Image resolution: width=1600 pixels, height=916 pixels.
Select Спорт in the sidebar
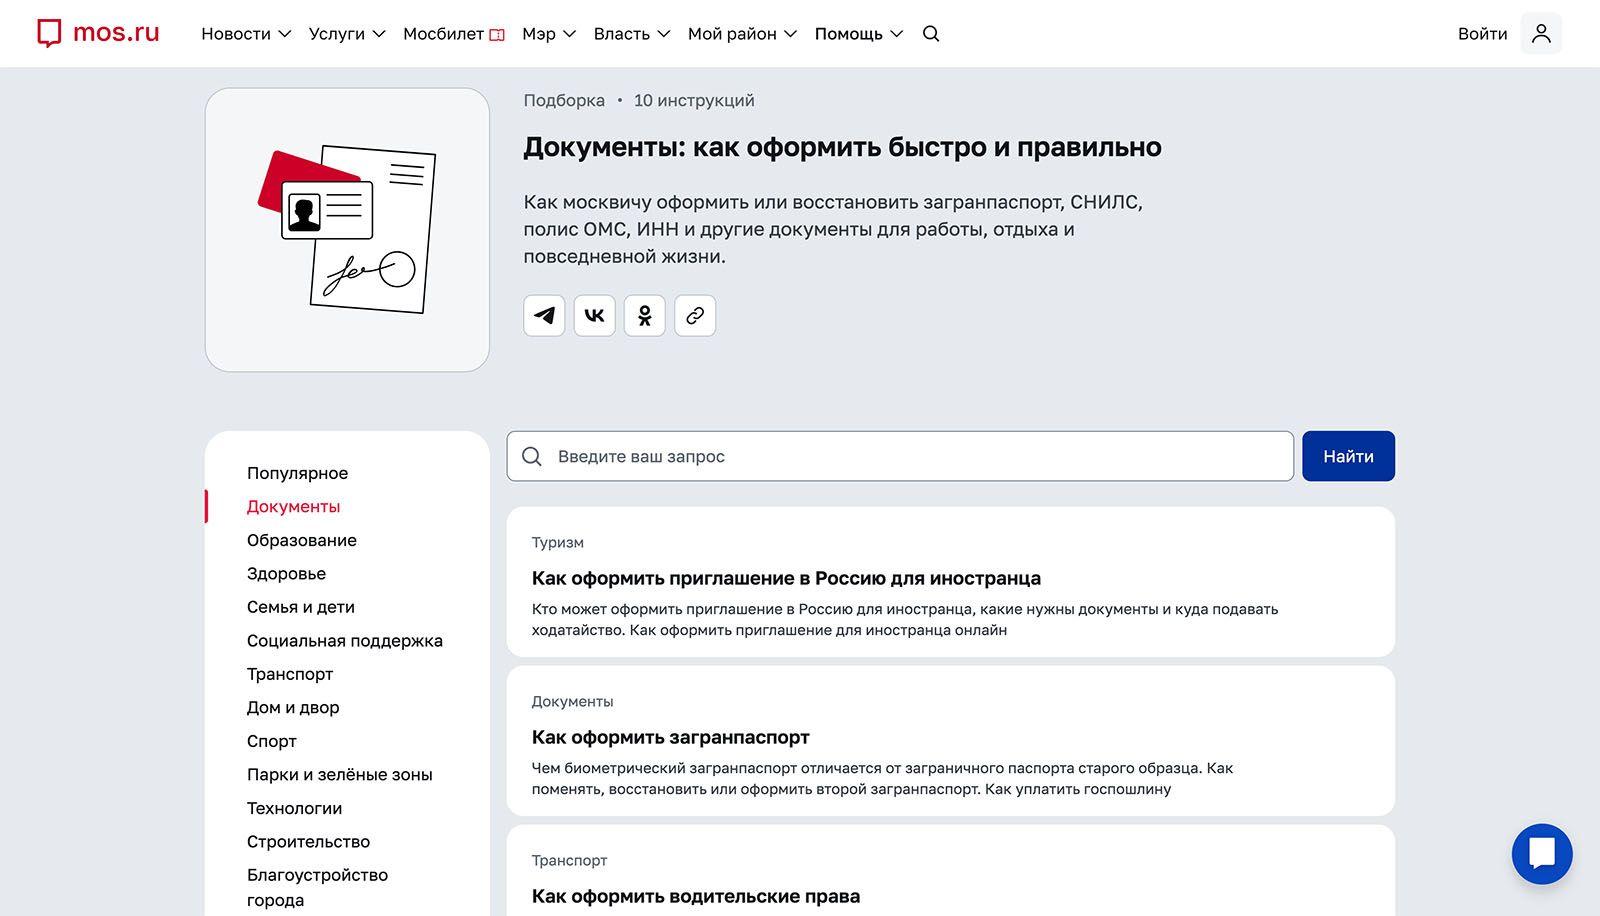(x=272, y=741)
